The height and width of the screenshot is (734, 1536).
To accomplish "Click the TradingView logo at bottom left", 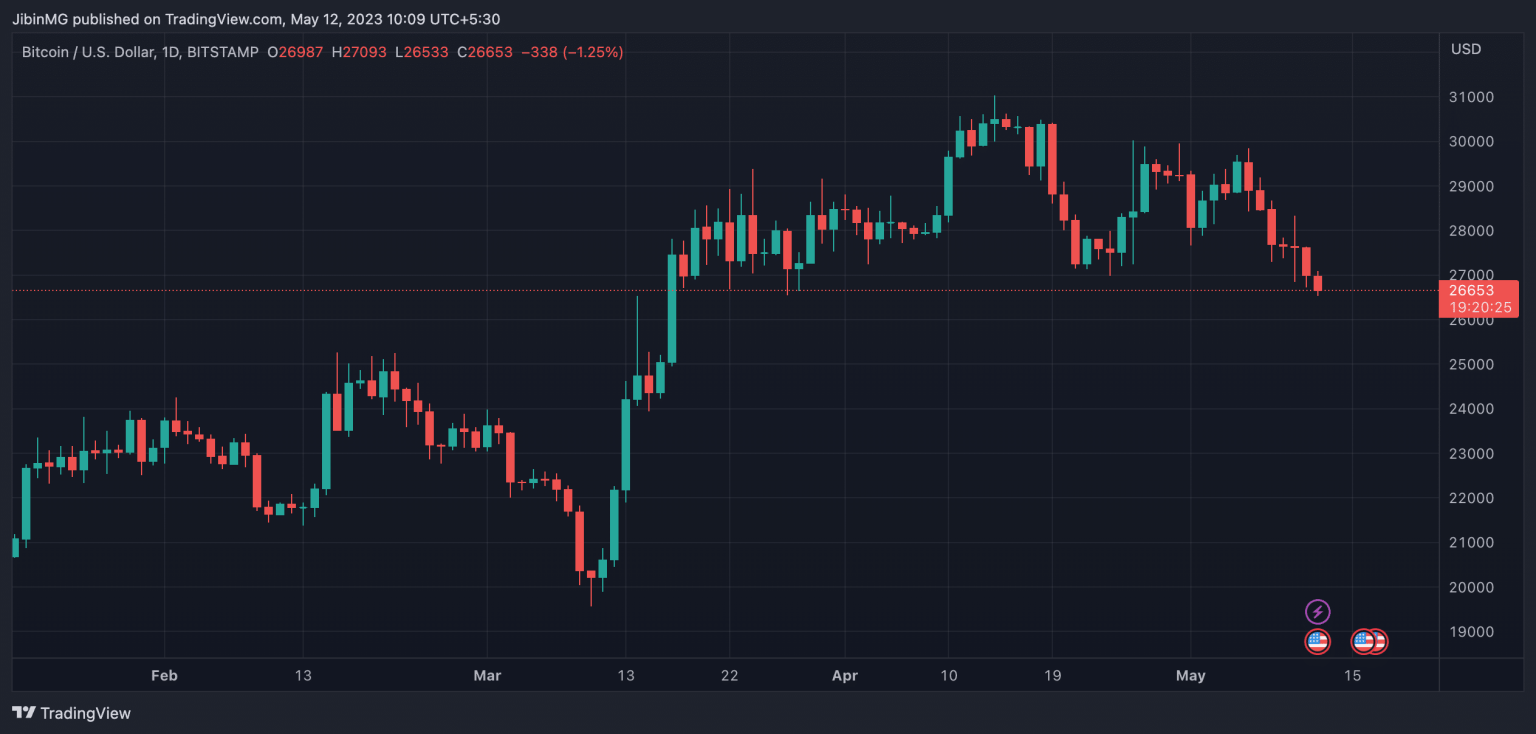I will [71, 713].
